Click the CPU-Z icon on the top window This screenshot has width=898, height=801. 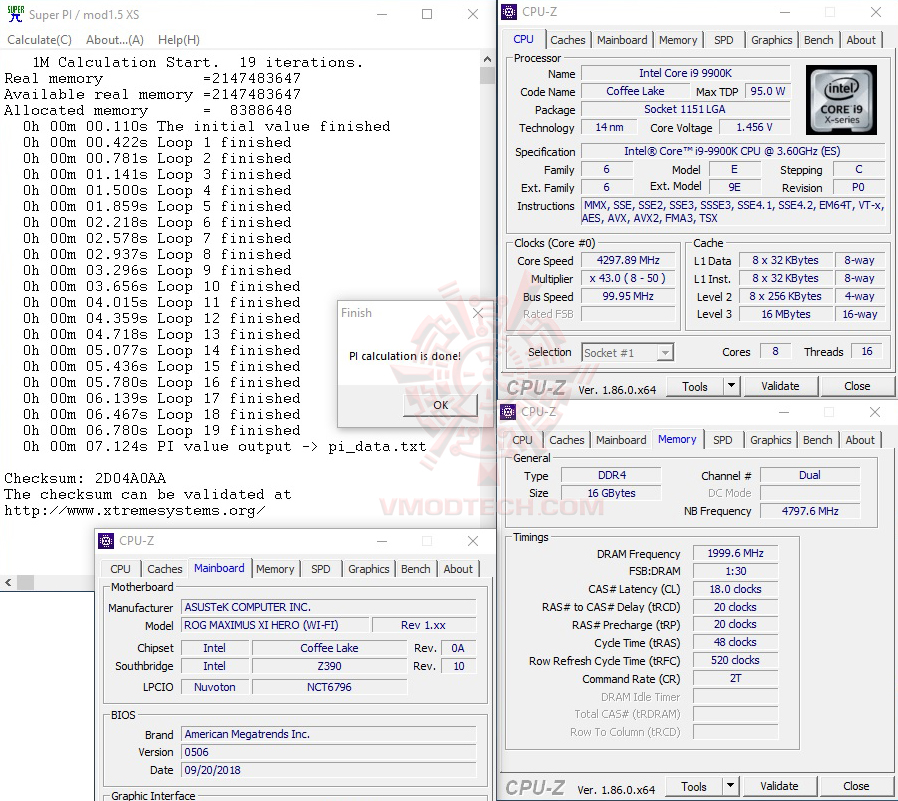(x=509, y=11)
